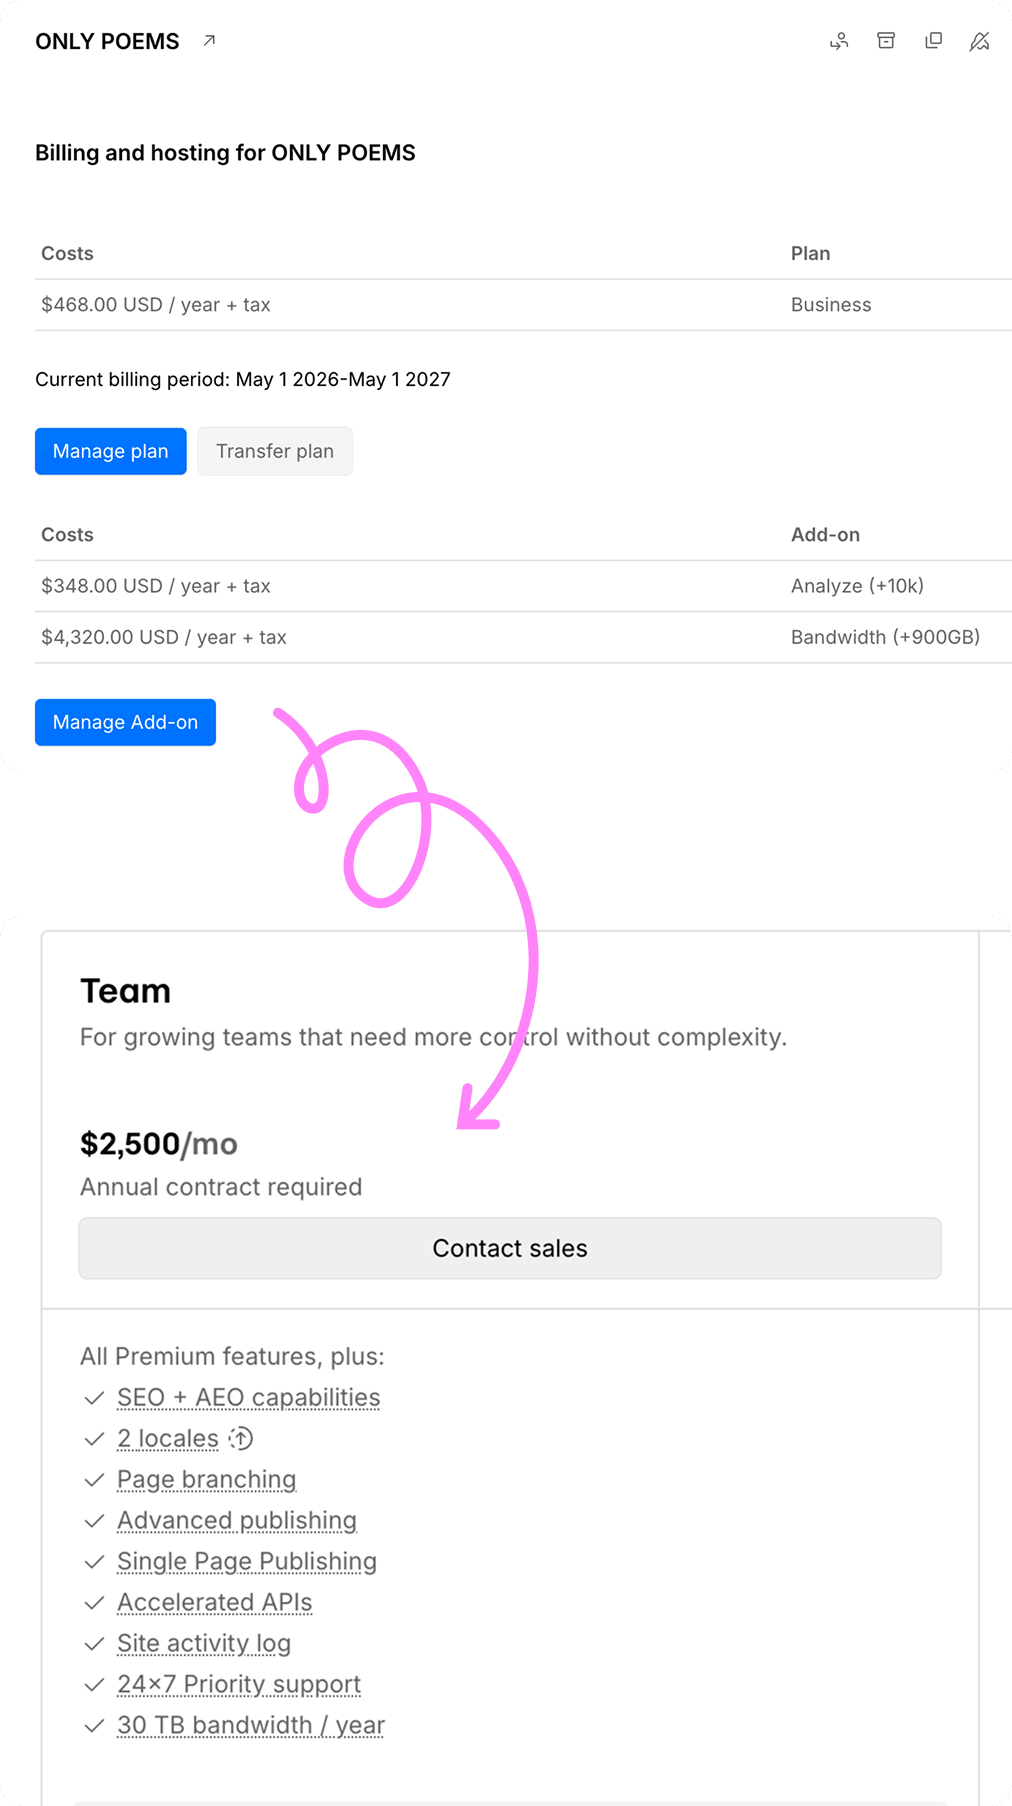Open the Advanced publishing feature link
This screenshot has height=1806, width=1012.
pyautogui.click(x=237, y=1521)
